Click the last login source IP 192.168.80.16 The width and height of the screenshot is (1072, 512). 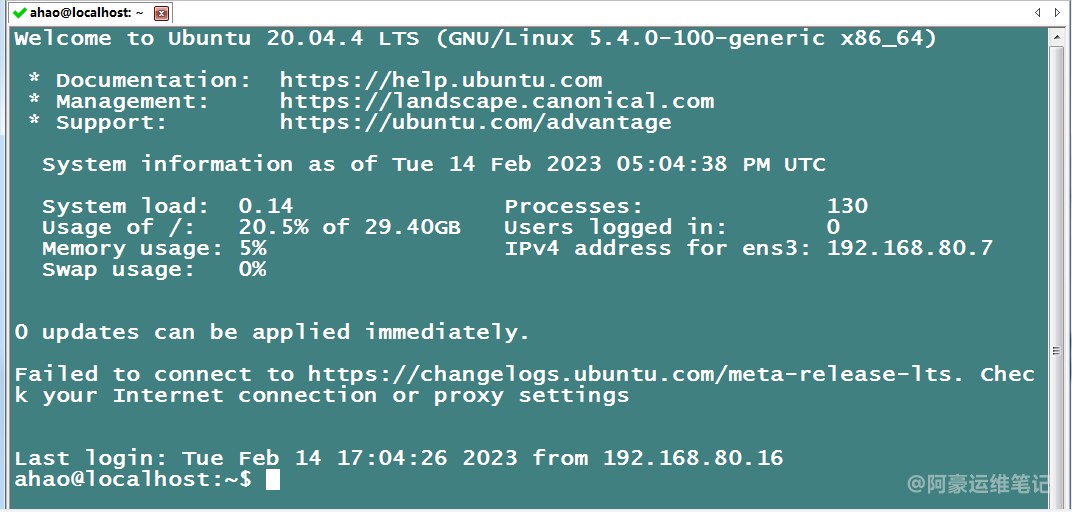[692, 458]
